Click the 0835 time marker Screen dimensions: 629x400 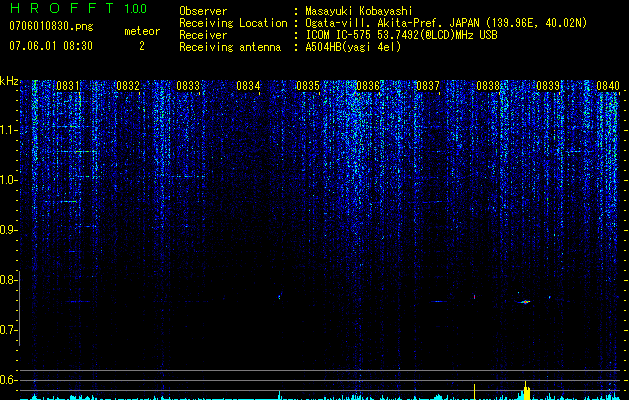click(308, 85)
